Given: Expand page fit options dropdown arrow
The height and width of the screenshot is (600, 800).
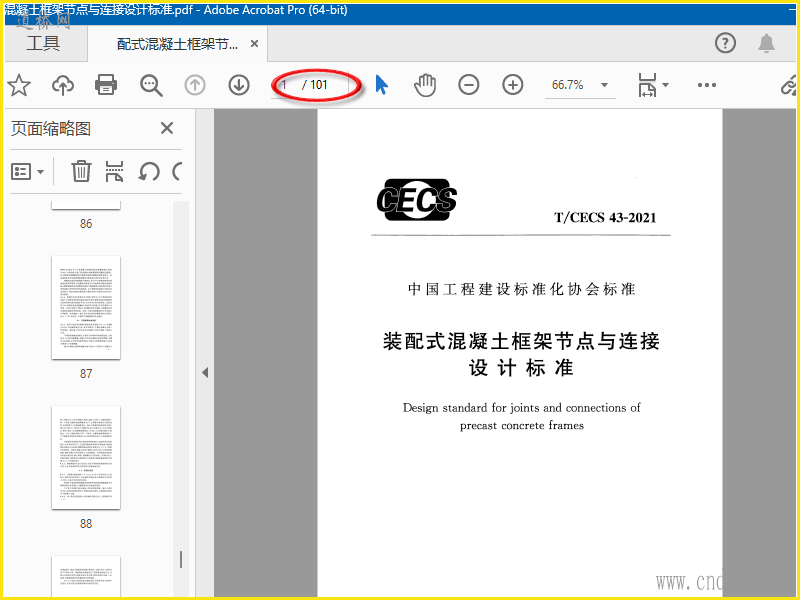Looking at the screenshot, I should pos(665,85).
